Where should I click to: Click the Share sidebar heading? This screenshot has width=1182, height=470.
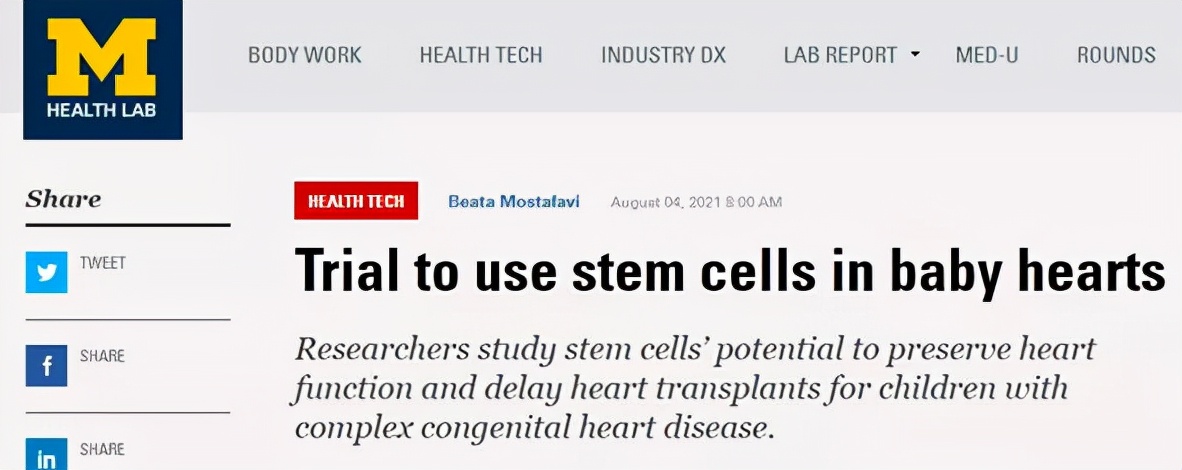click(63, 199)
